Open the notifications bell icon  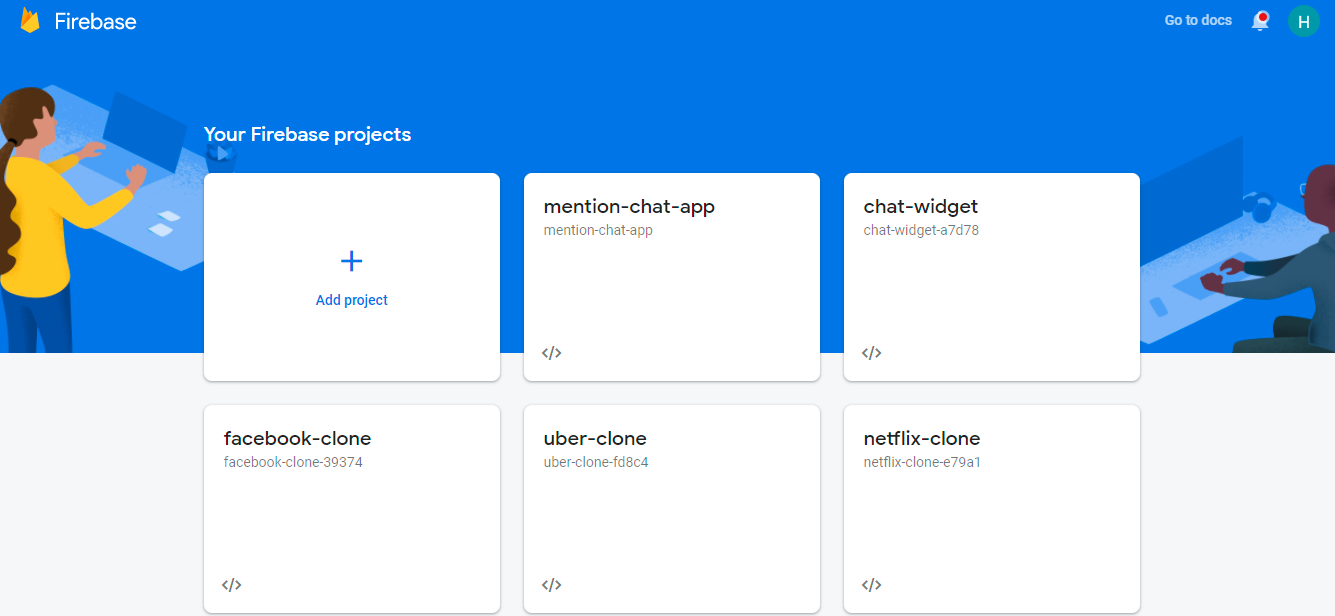click(x=1260, y=21)
